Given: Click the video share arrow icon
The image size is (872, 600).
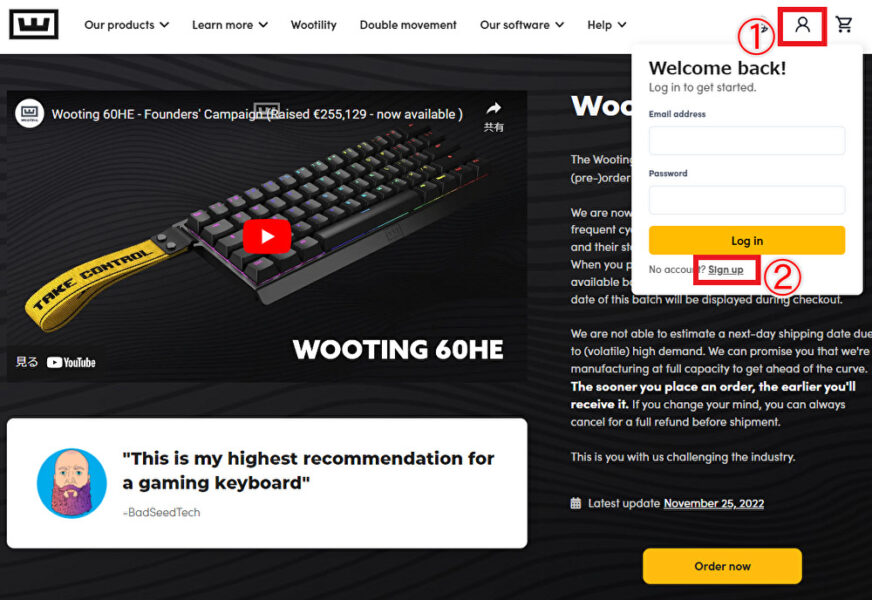Looking at the screenshot, I should pos(493,108).
